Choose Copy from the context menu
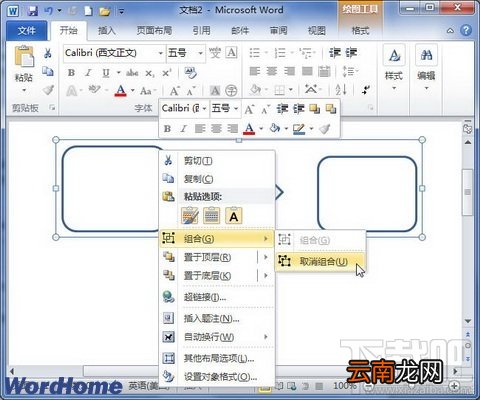 (x=217, y=179)
